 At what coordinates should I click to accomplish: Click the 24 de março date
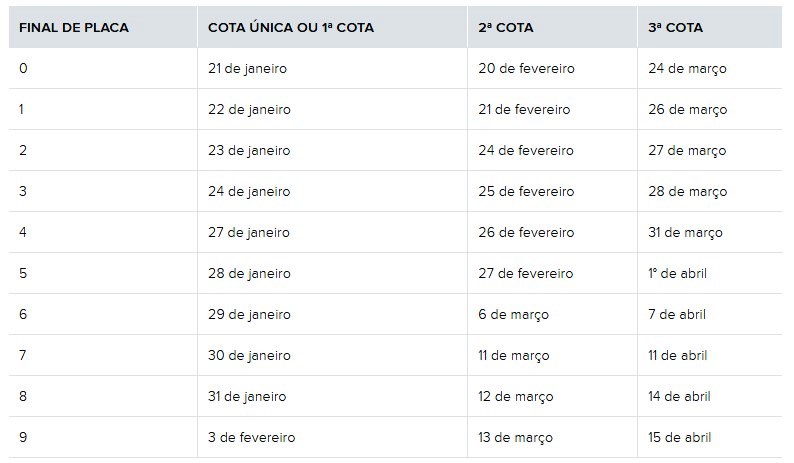tap(687, 69)
